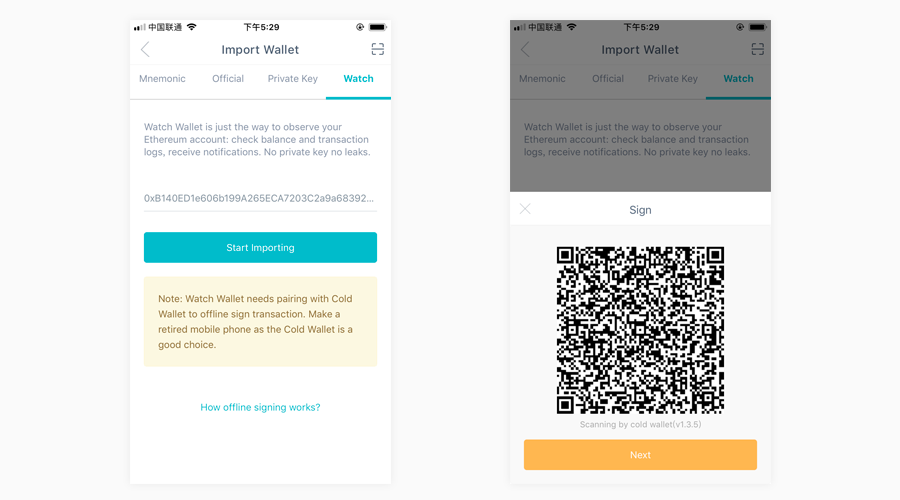Viewport: 900px width, 500px height.
Task: Click the Start Importing button
Action: point(260,247)
